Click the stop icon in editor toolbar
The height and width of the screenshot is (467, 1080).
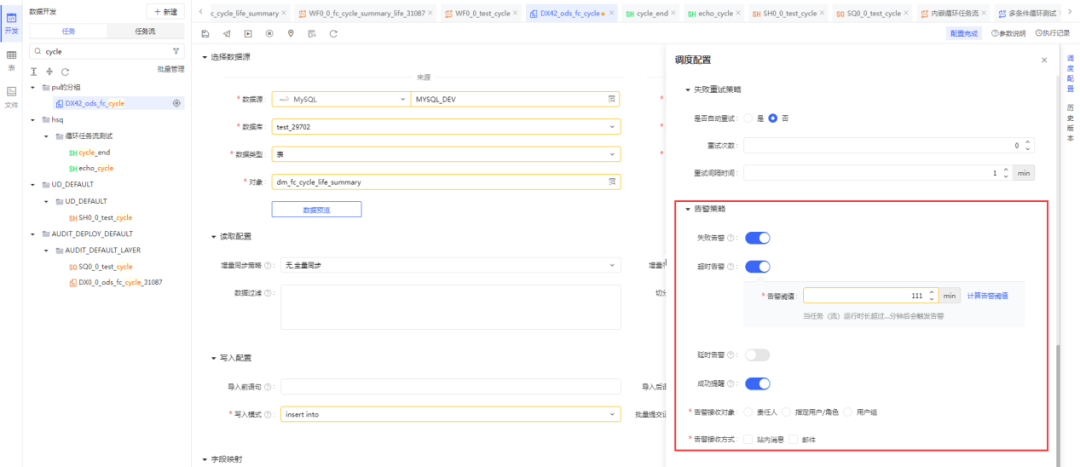point(269,34)
